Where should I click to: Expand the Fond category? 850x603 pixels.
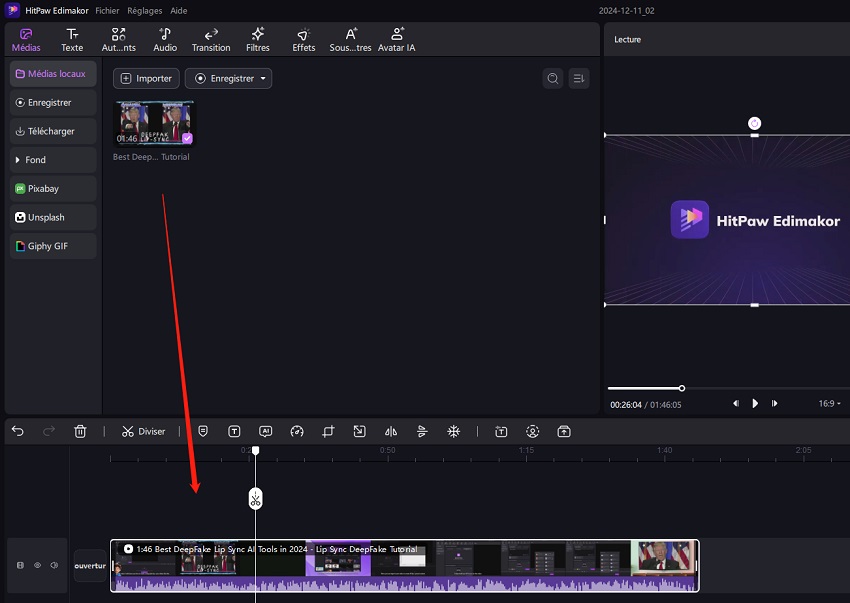click(x=53, y=160)
